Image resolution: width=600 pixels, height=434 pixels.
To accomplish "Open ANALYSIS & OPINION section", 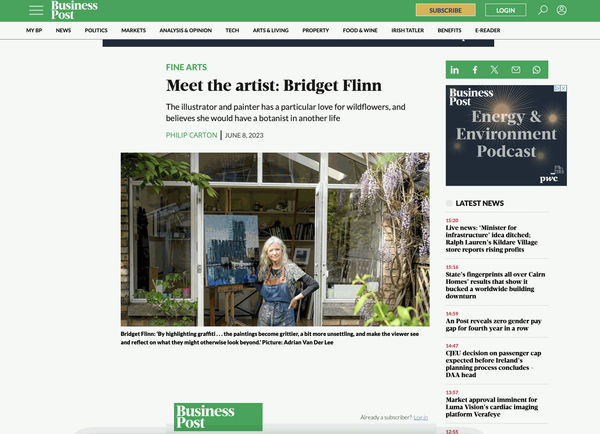I will 186,30.
